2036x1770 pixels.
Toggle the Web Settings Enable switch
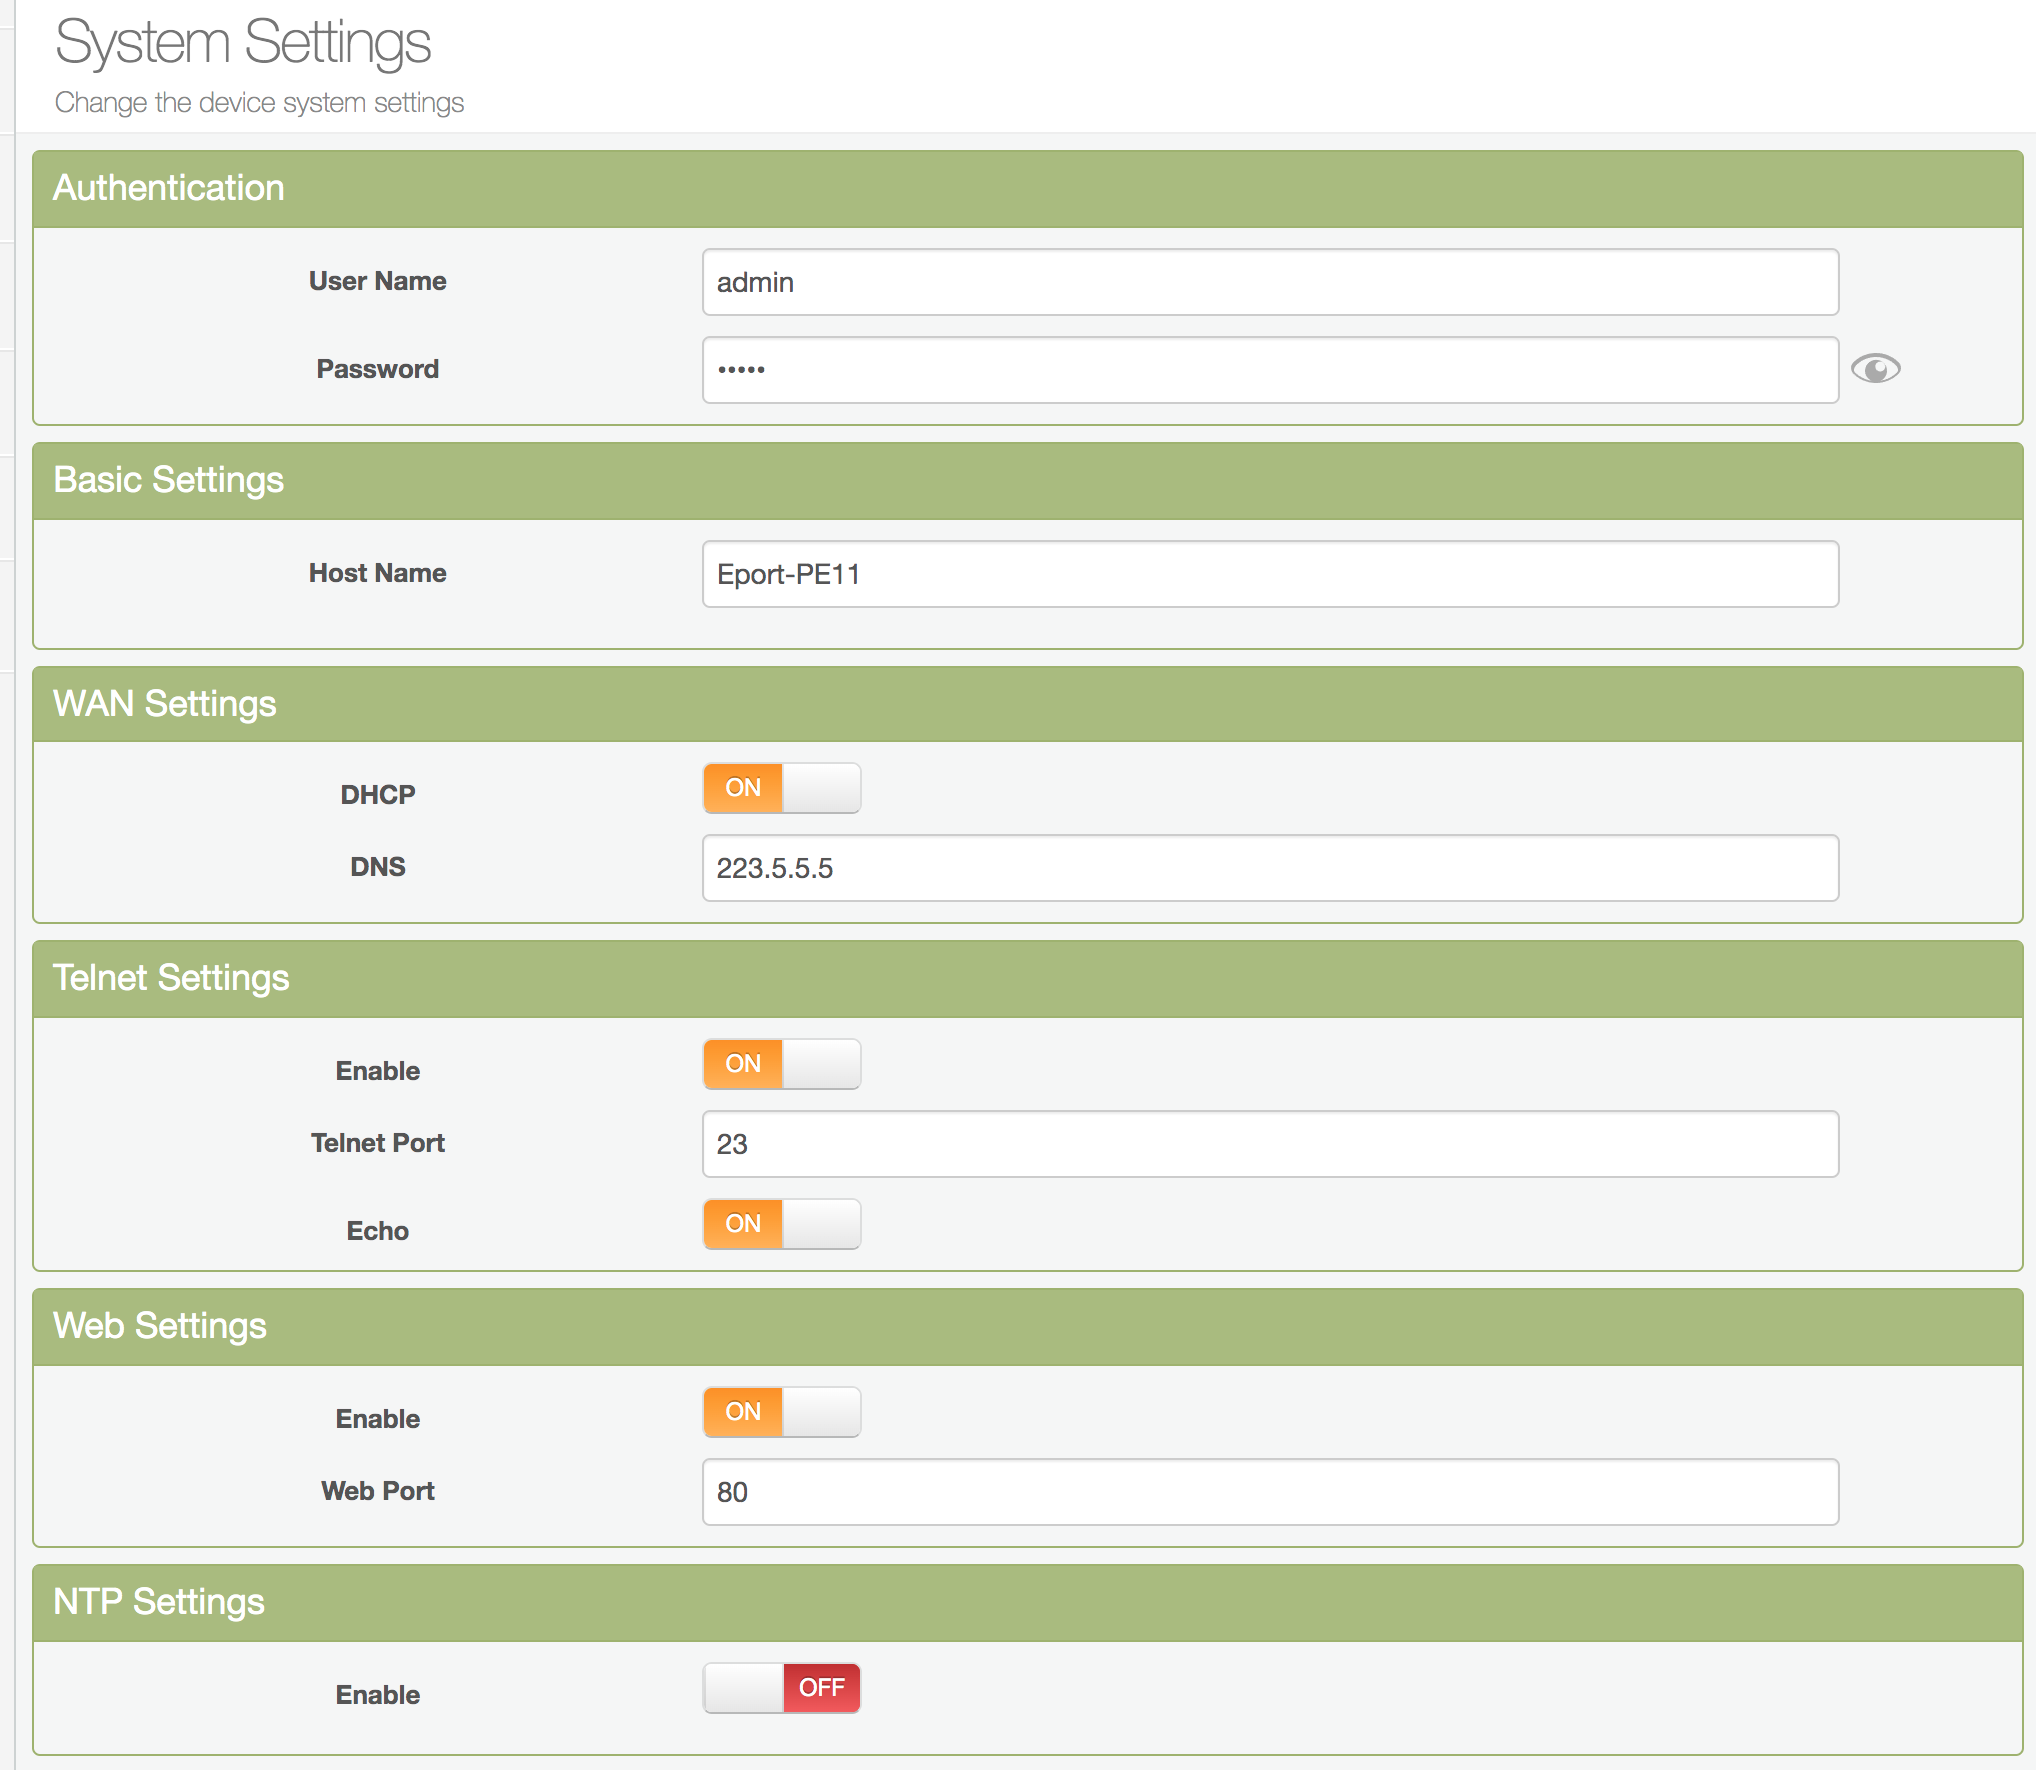pos(781,1412)
